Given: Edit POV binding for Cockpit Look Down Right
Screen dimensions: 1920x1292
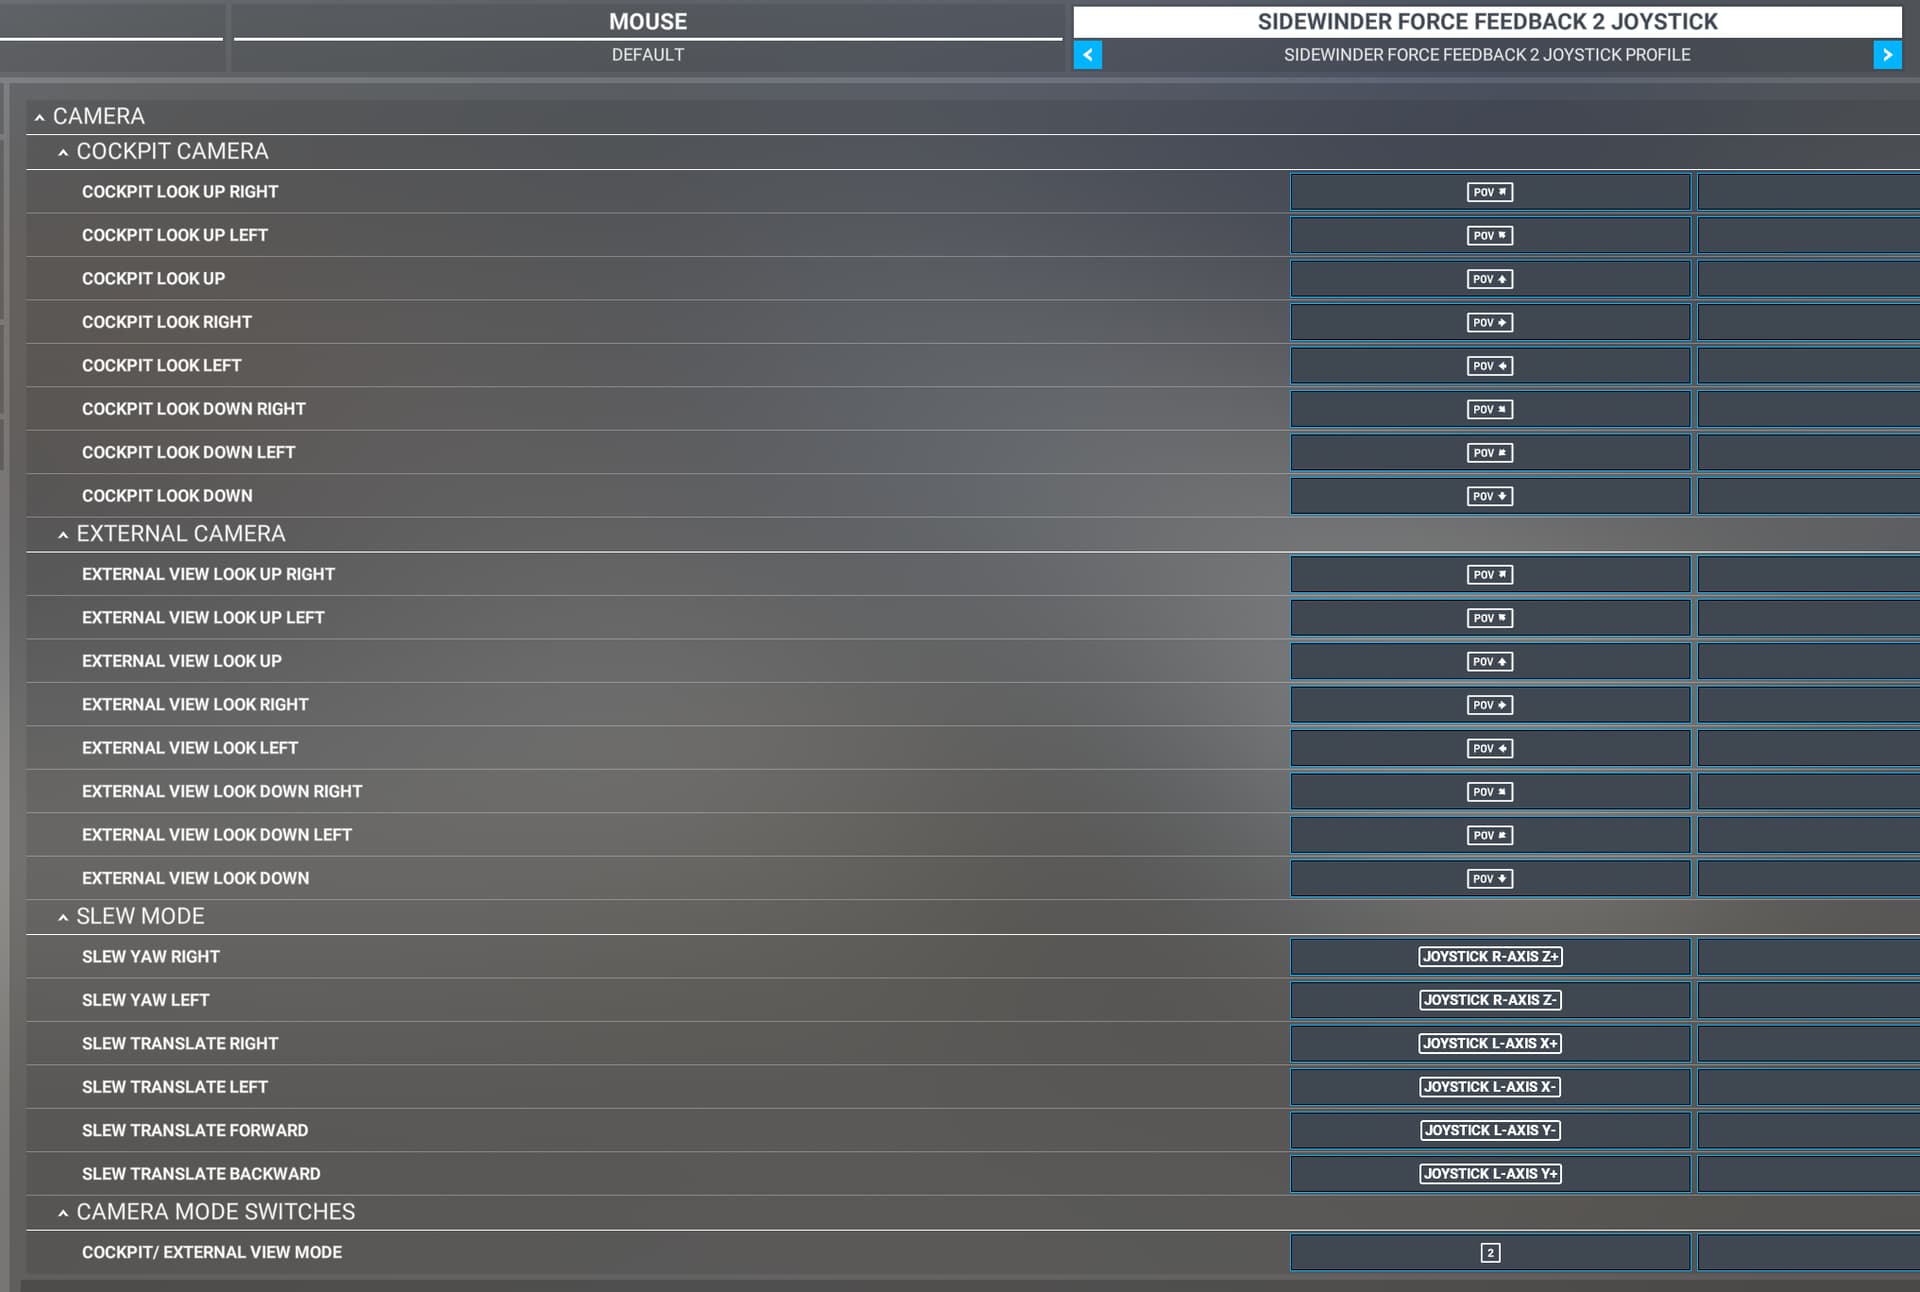Looking at the screenshot, I should click(1490, 409).
